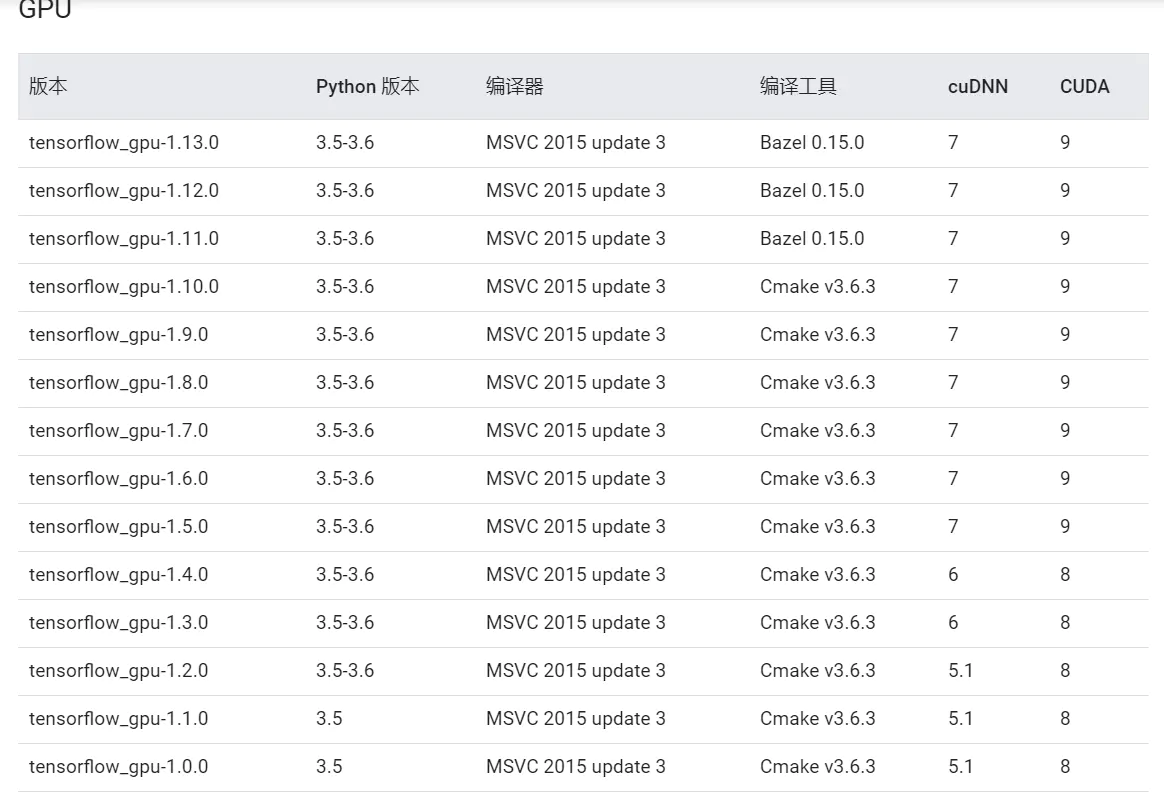Click the 编译工具 column header

click(x=798, y=87)
